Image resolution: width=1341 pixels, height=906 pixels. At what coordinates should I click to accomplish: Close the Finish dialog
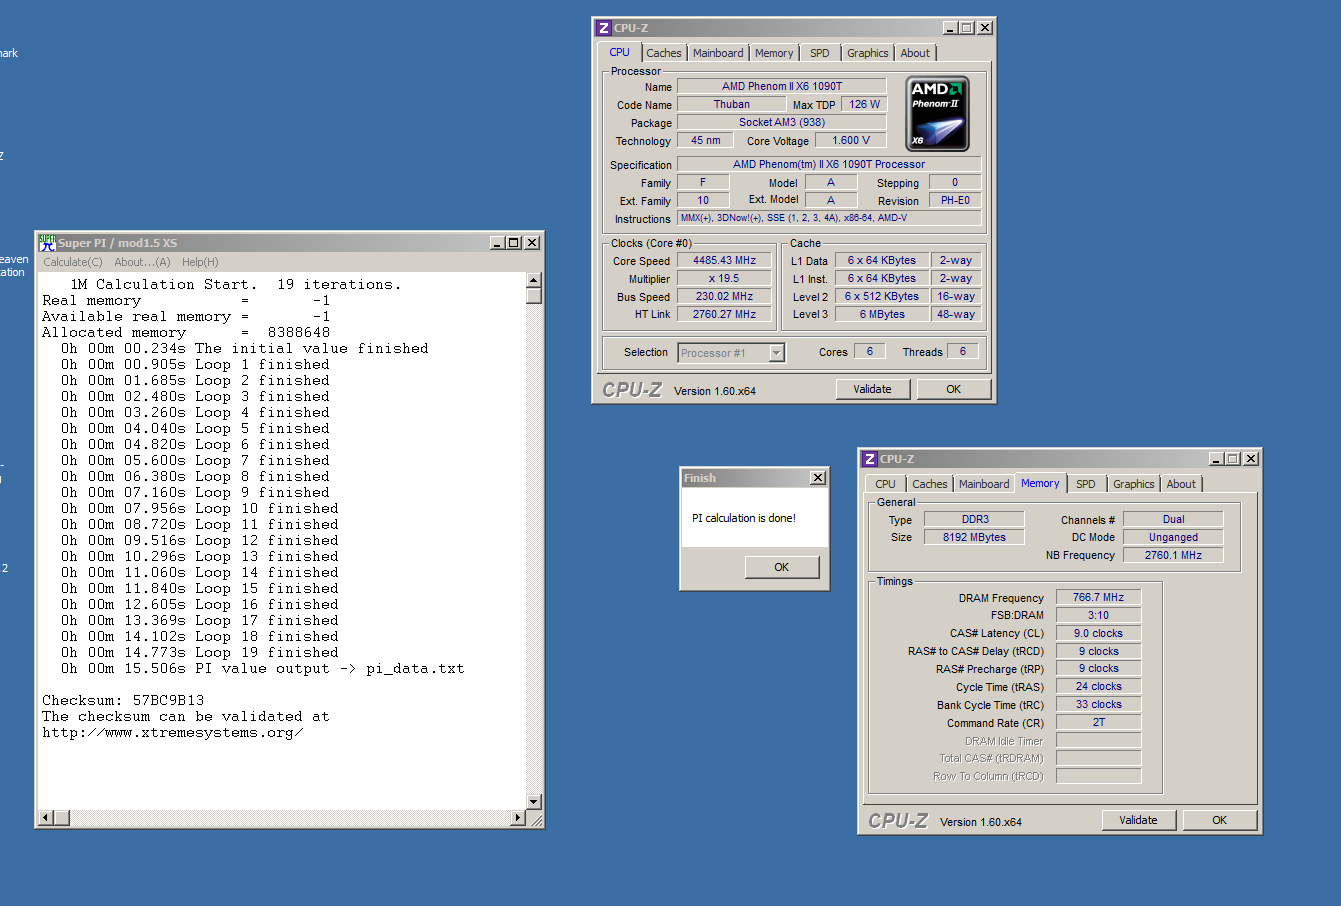pos(818,478)
